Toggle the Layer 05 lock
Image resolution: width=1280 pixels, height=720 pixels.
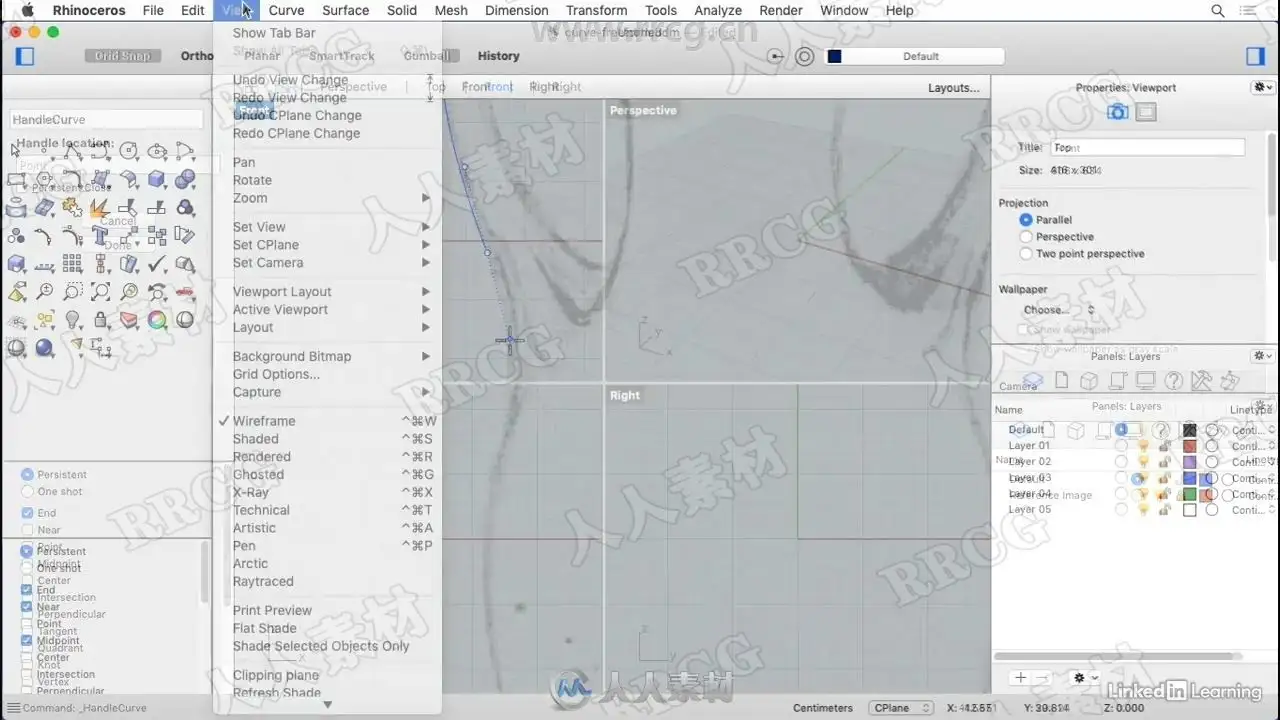click(x=1164, y=510)
